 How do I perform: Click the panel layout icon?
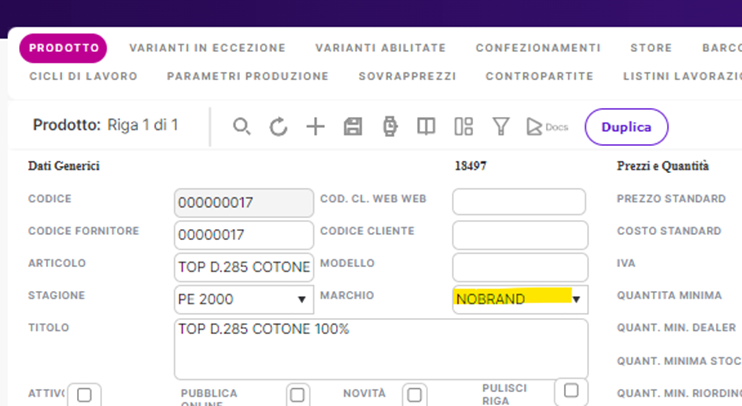(x=463, y=127)
